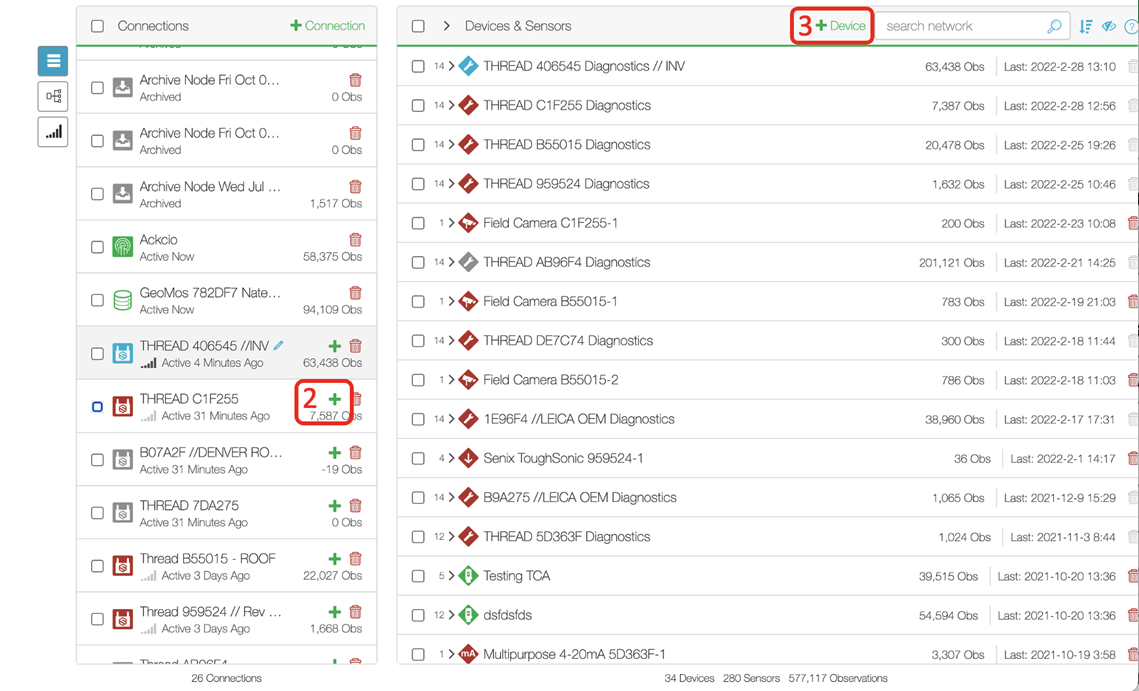Delete GeoMos 782DF7 connection via trash icon

pos(355,293)
